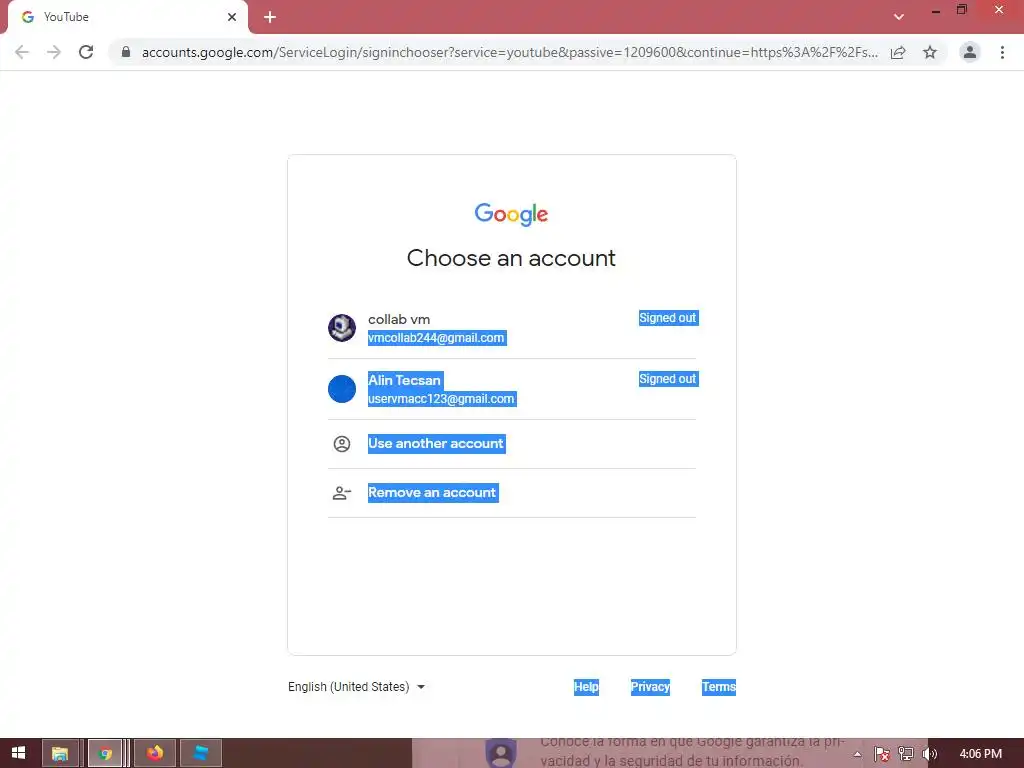Click the collab vm avatar picture

(x=342, y=328)
